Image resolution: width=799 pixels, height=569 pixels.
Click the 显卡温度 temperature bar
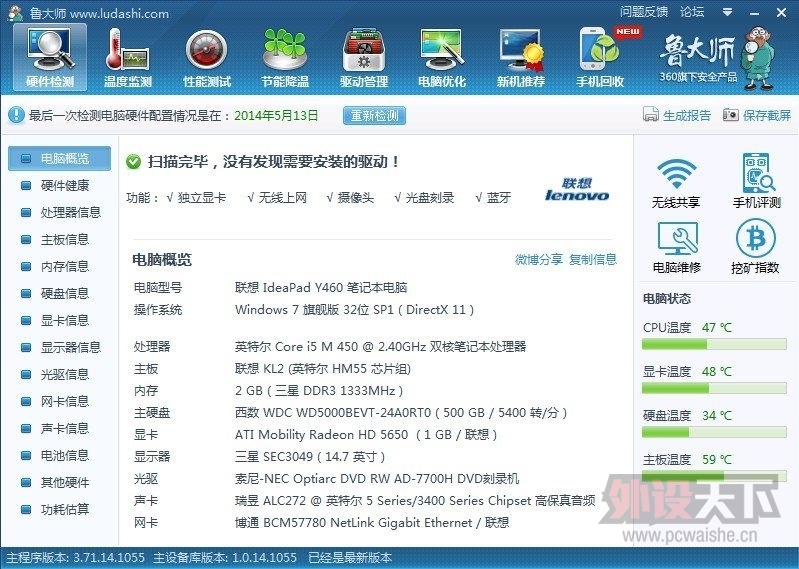pos(714,389)
